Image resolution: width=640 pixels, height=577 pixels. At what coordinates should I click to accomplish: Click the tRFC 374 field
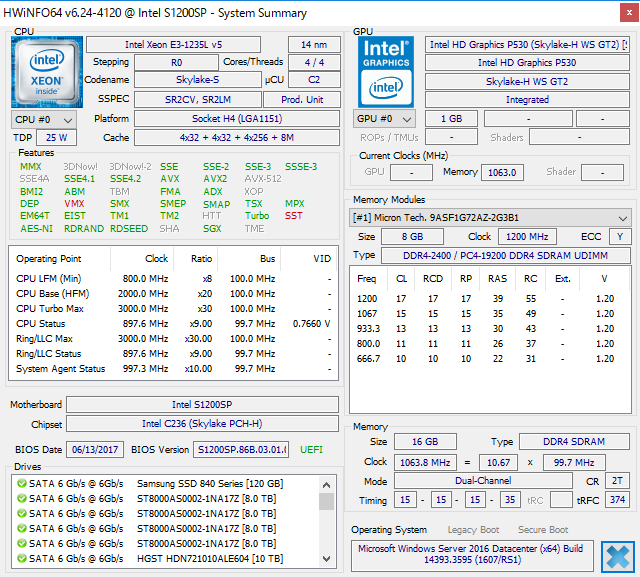pyautogui.click(x=617, y=499)
